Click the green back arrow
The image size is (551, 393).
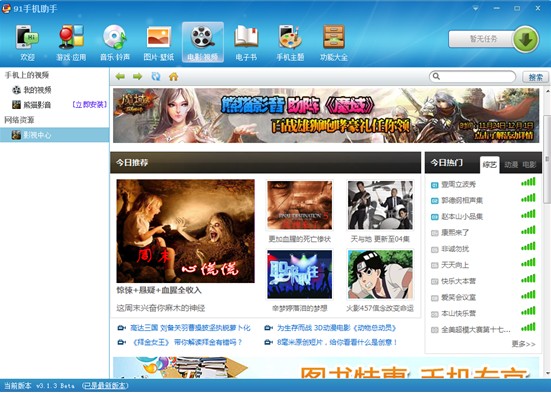pos(120,76)
